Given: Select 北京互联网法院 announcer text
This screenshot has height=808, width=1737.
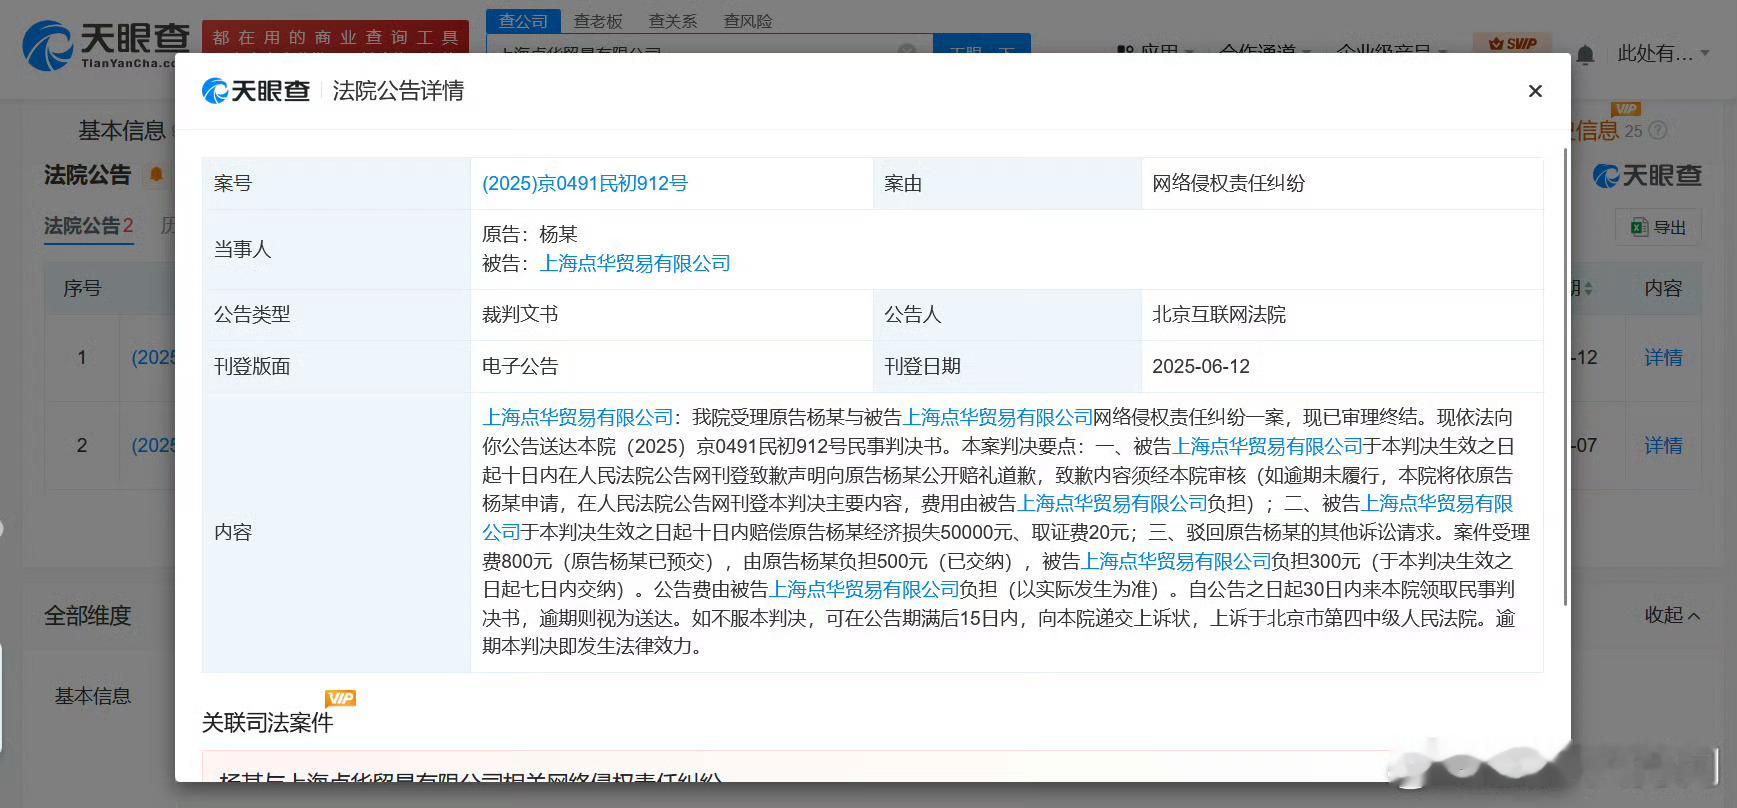Looking at the screenshot, I should [1219, 314].
